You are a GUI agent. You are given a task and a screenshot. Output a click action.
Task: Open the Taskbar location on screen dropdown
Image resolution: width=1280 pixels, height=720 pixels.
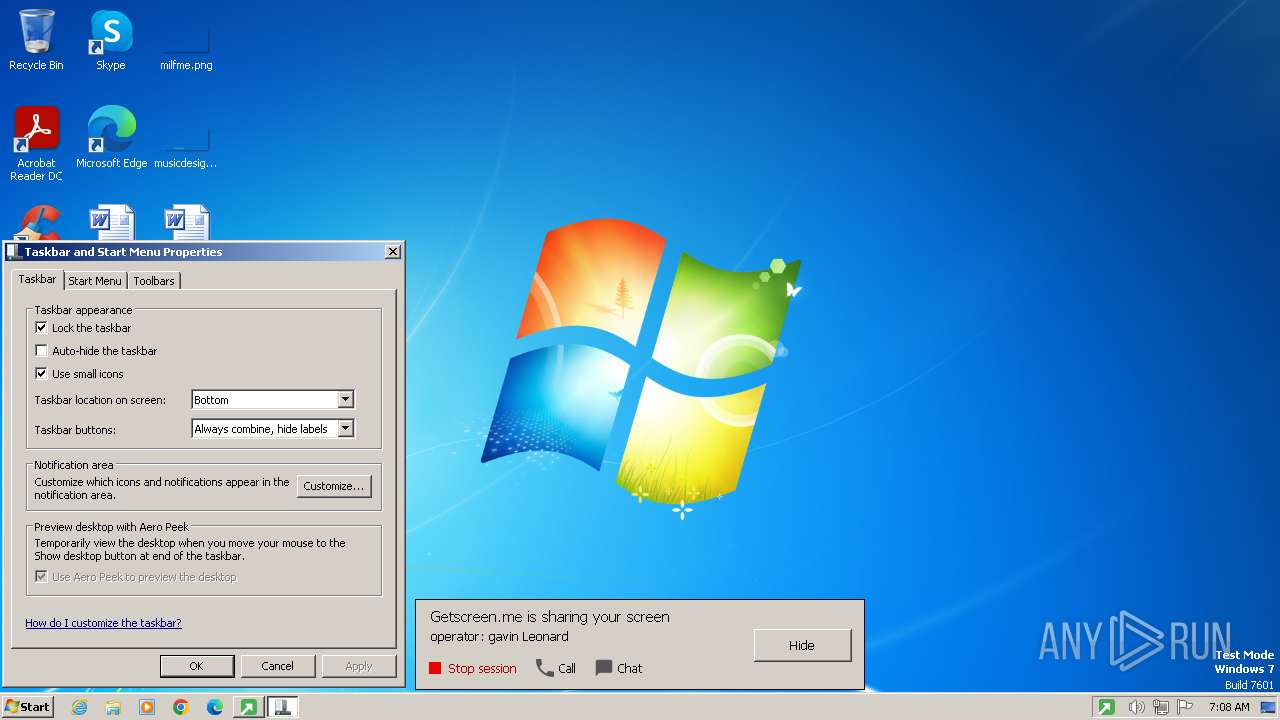pos(272,400)
